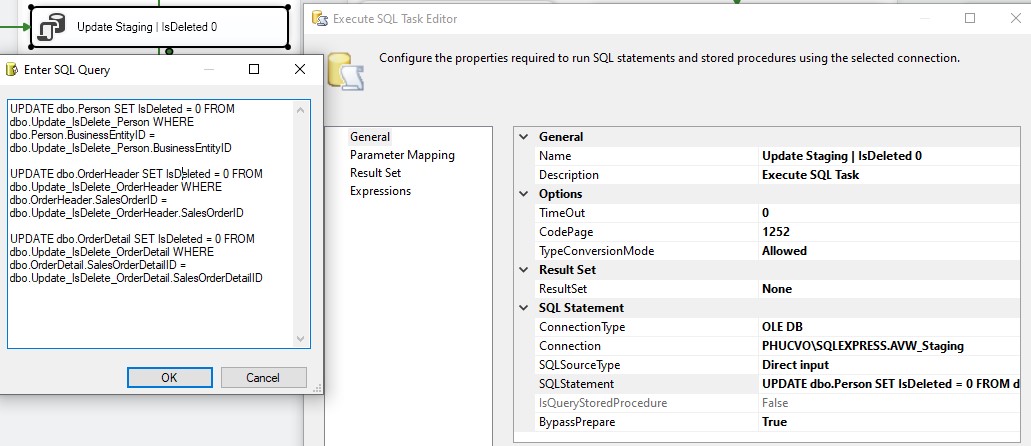
Task: Select the IsQueryStoredProcedure property label
Action: 603,403
